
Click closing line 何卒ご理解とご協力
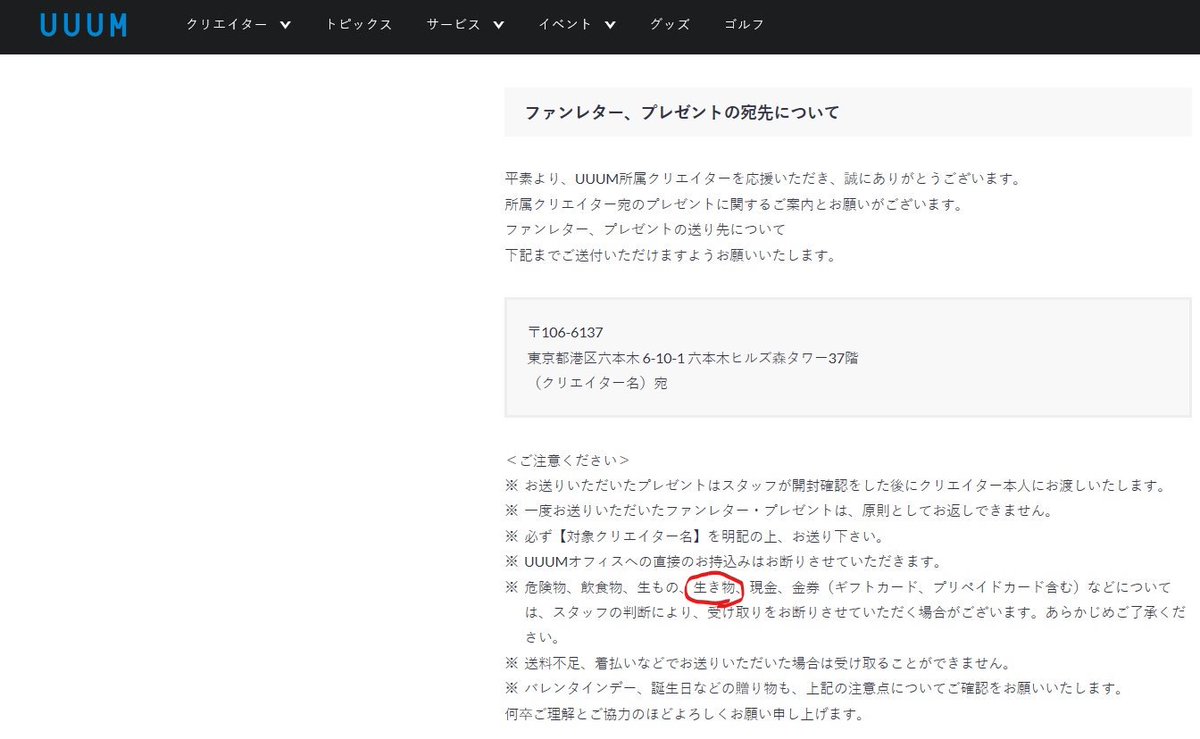point(685,714)
